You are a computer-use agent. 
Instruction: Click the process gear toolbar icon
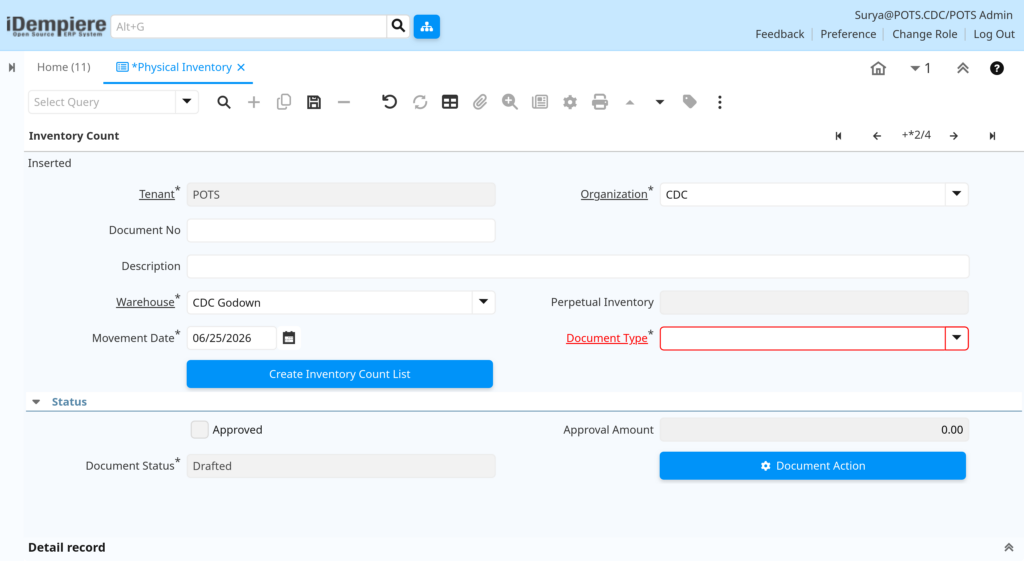point(569,102)
